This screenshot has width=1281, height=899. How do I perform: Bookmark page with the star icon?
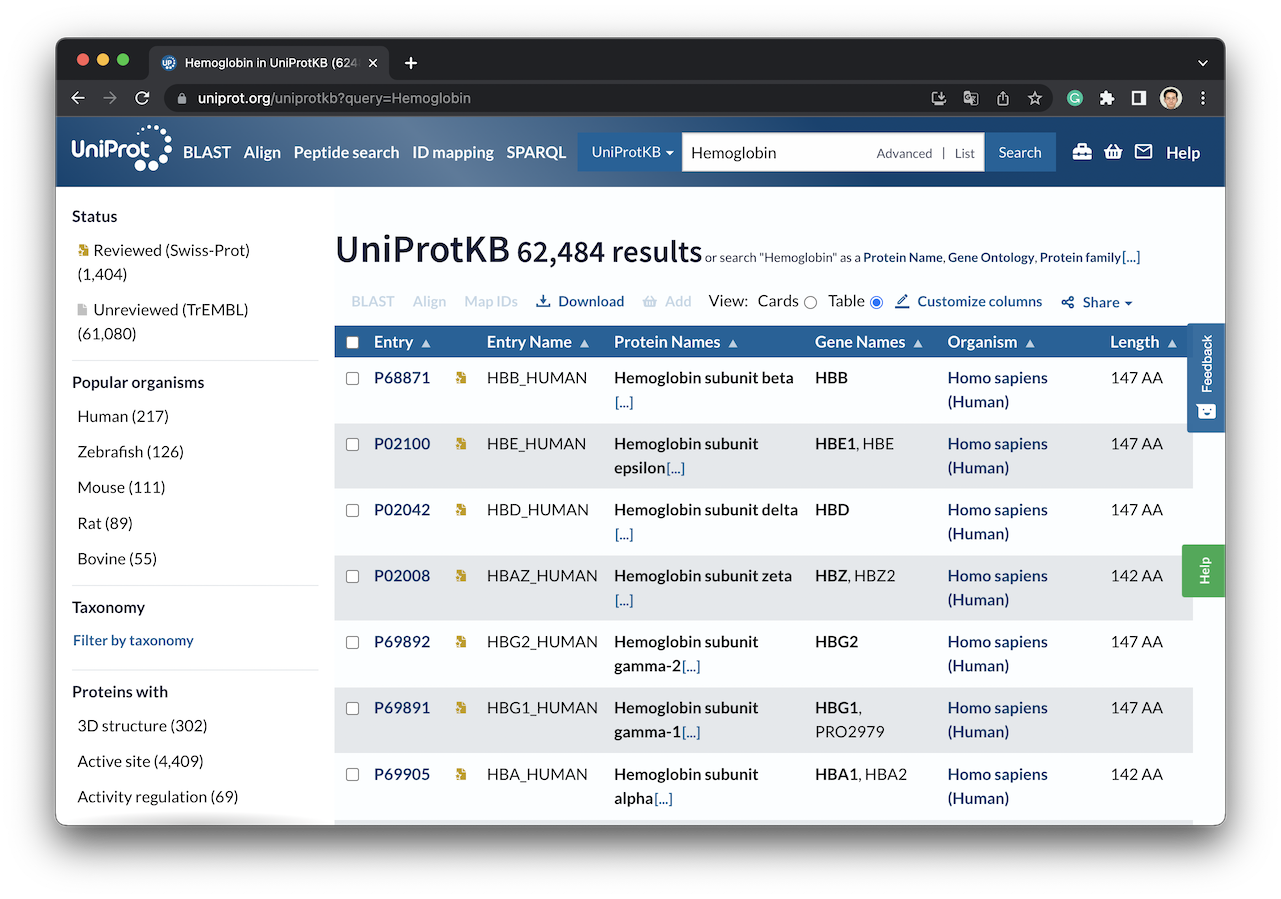click(x=1035, y=98)
